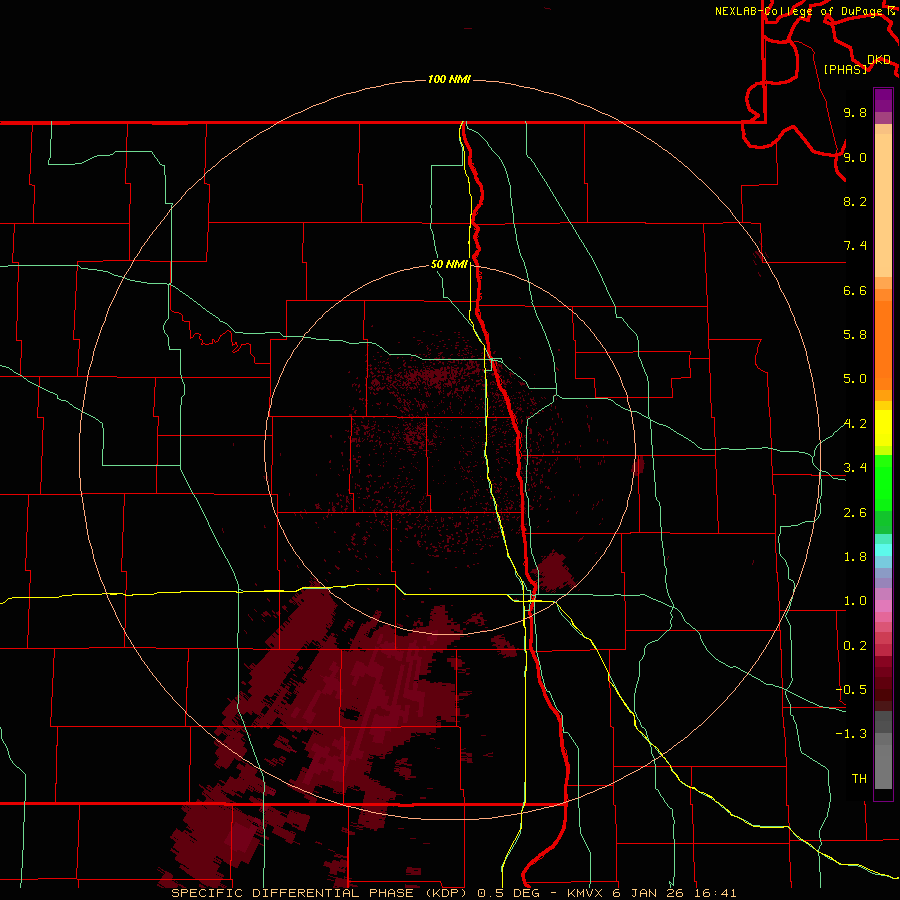
Task: Select the 9.0 legend value
Action: 855,157
